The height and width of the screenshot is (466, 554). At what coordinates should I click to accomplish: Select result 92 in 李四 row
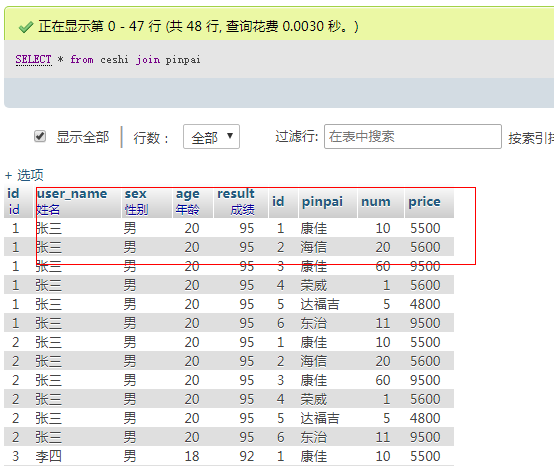tap(247, 456)
